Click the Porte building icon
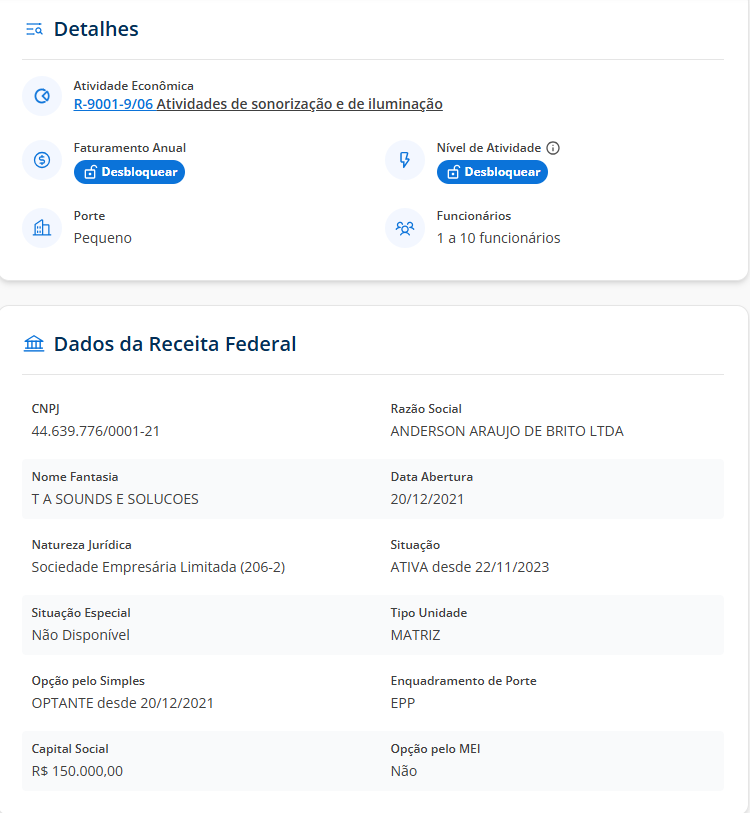 point(42,228)
